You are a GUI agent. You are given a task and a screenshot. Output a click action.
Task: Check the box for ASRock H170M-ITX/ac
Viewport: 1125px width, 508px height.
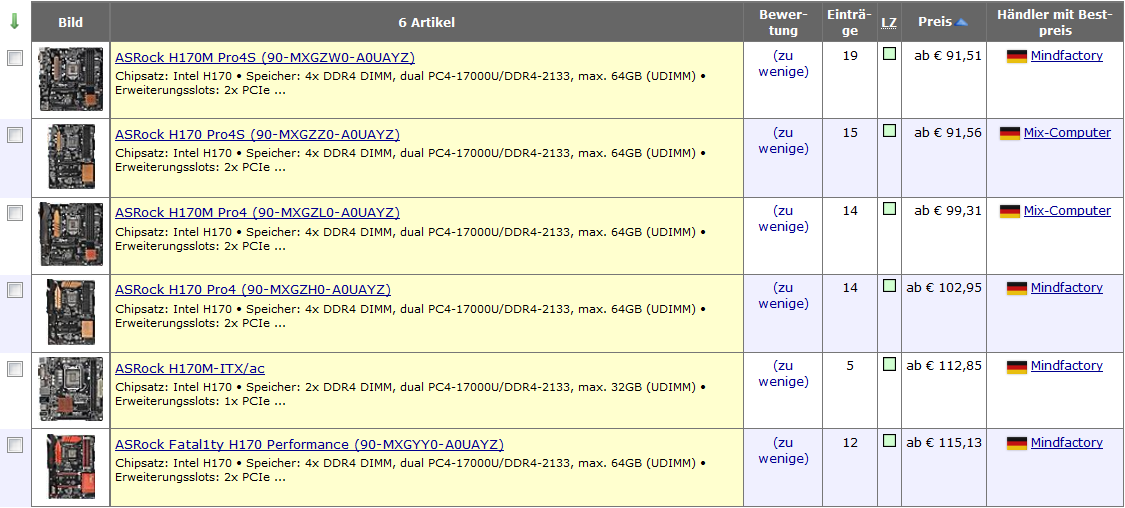[15, 369]
